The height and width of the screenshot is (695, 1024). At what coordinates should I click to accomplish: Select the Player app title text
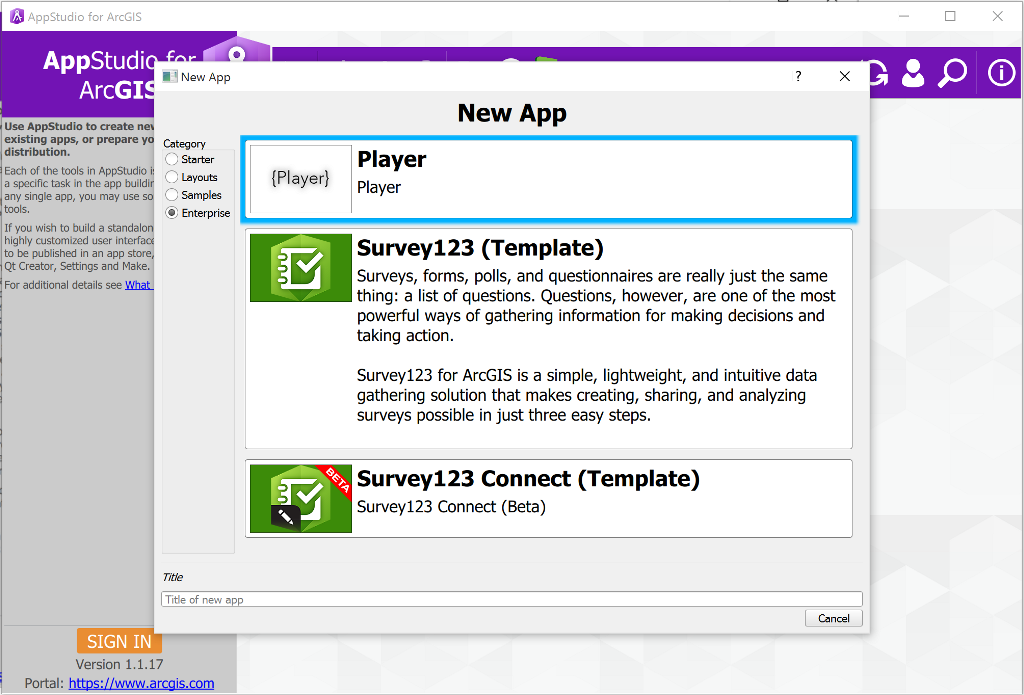(392, 159)
